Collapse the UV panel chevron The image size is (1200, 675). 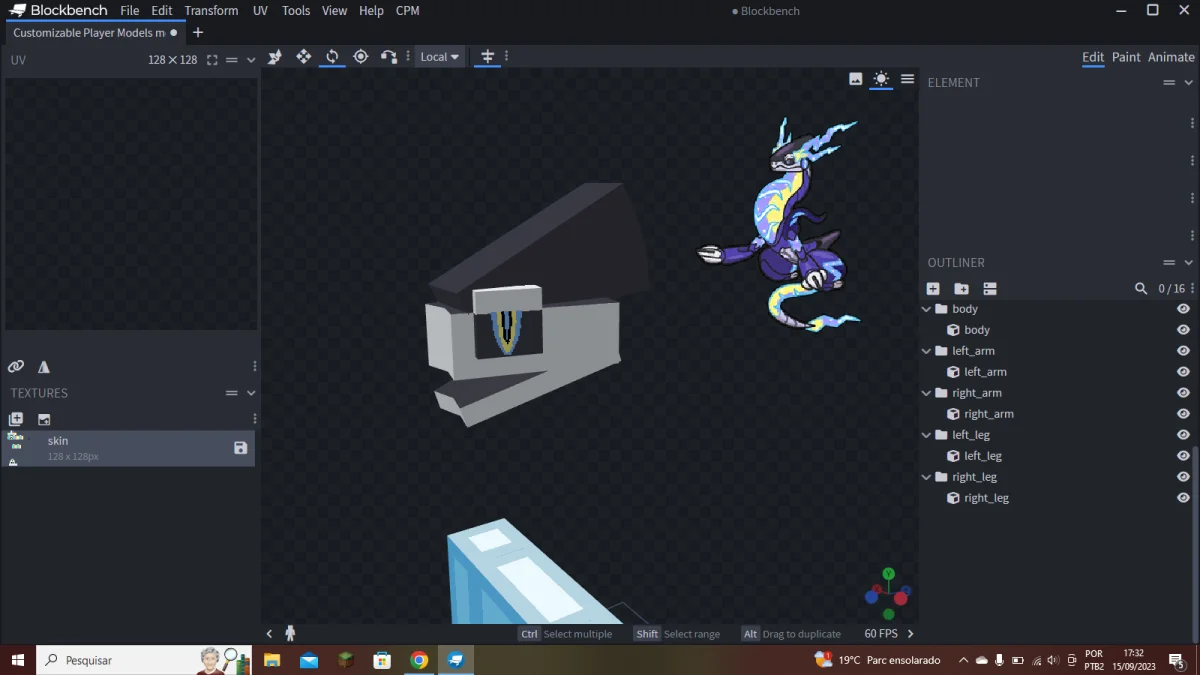pyautogui.click(x=251, y=60)
